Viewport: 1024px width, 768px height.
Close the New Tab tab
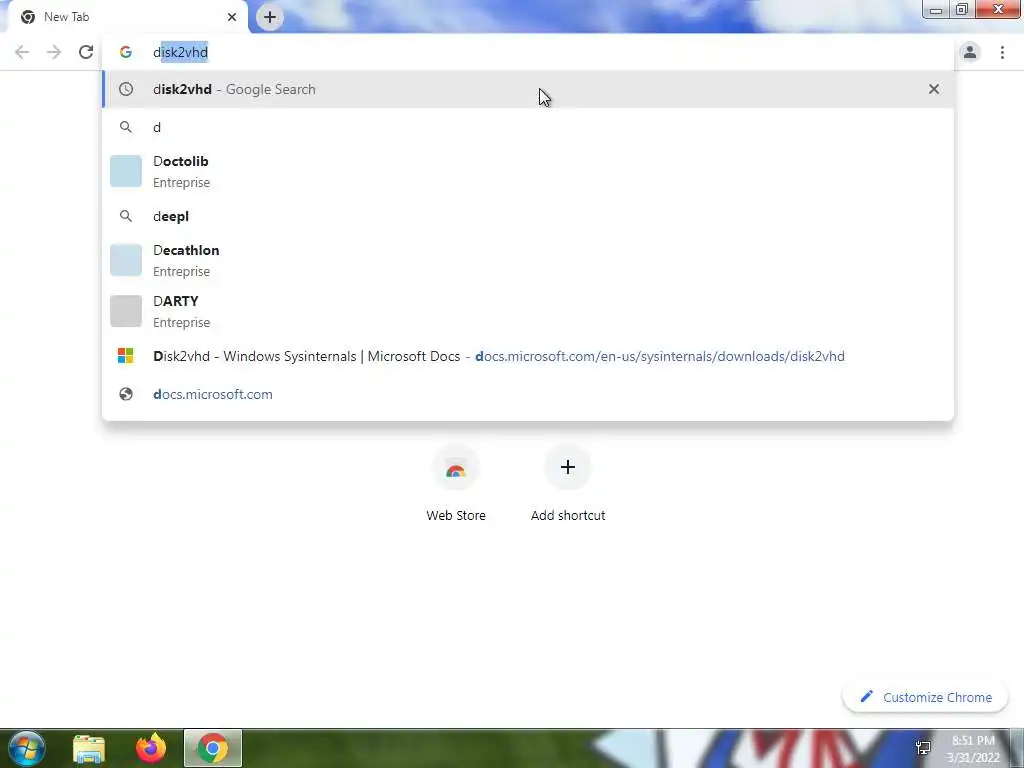(232, 17)
